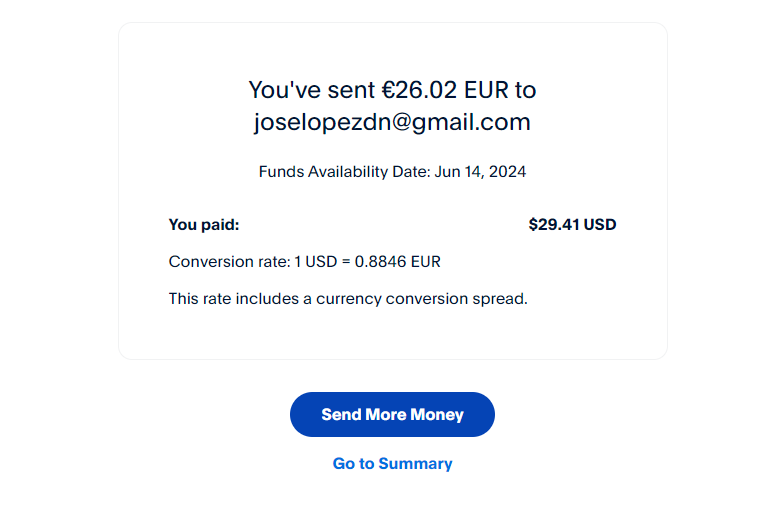The height and width of the screenshot is (505, 776).
Task: Select the 0.8846 EUR rate value
Action: click(x=398, y=262)
